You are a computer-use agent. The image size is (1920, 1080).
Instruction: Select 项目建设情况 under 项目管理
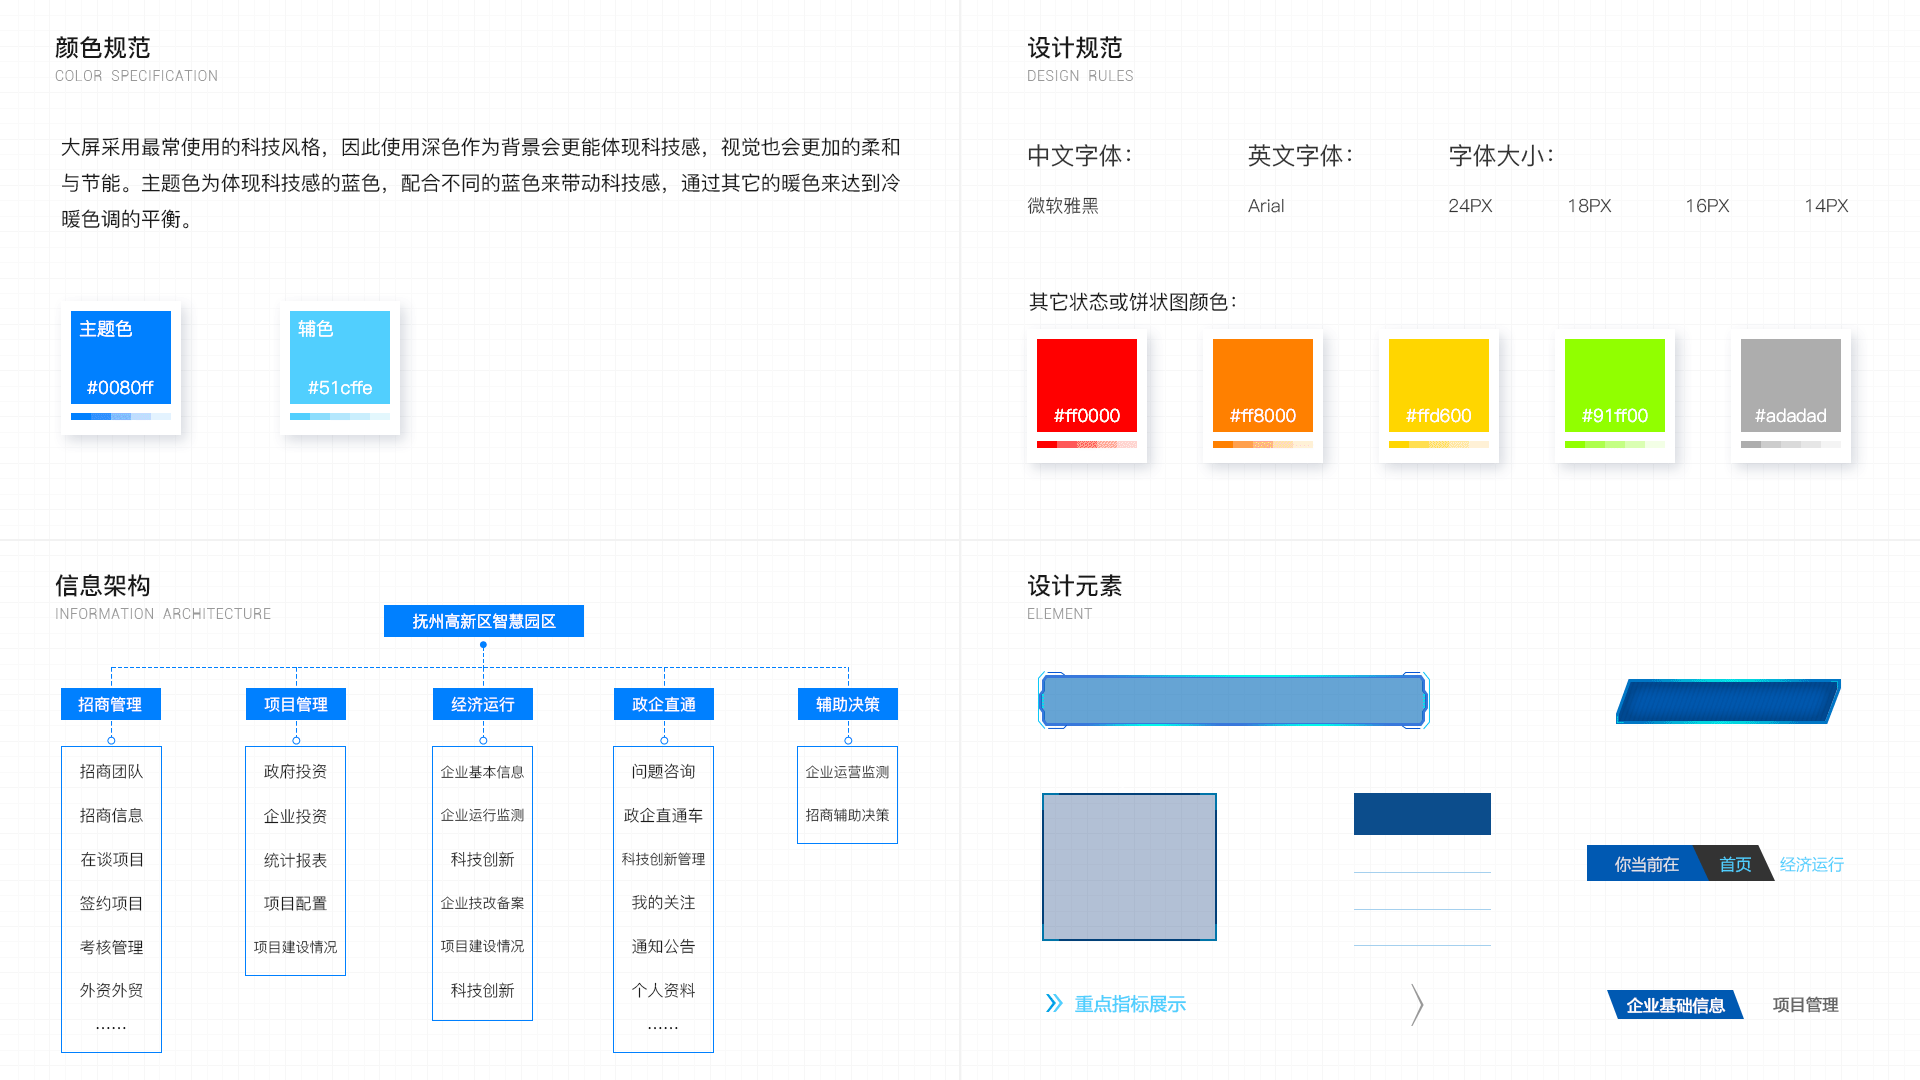tap(295, 947)
